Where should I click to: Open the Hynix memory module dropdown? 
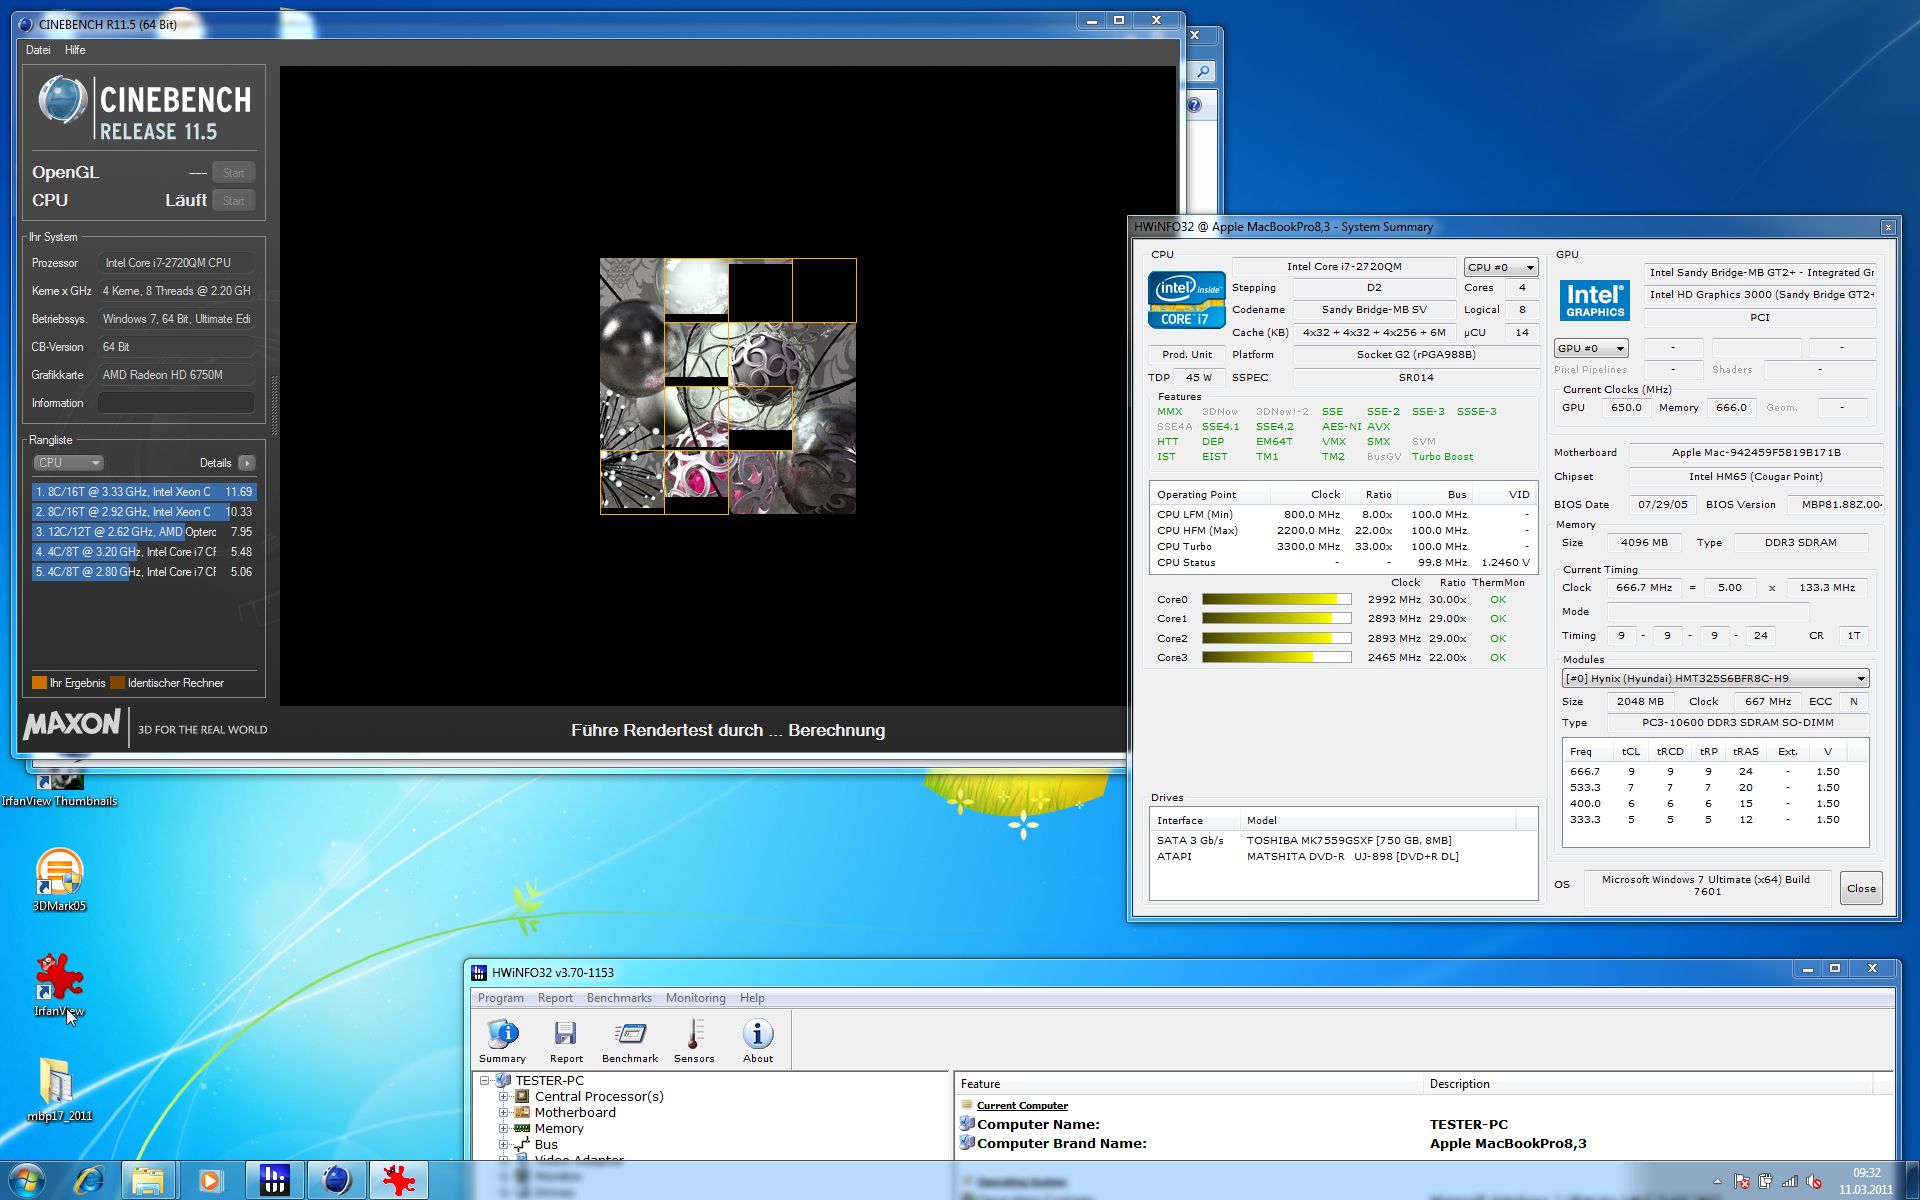pyautogui.click(x=1714, y=678)
